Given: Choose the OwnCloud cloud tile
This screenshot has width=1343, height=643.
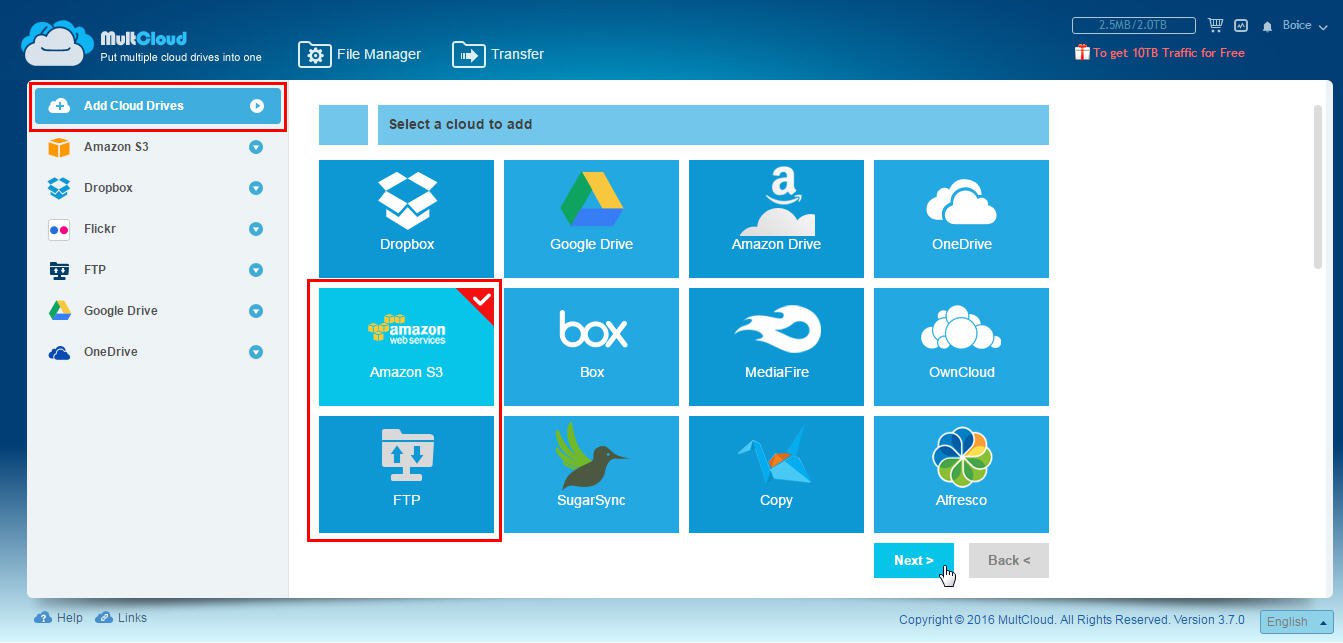Looking at the screenshot, I should (x=961, y=347).
